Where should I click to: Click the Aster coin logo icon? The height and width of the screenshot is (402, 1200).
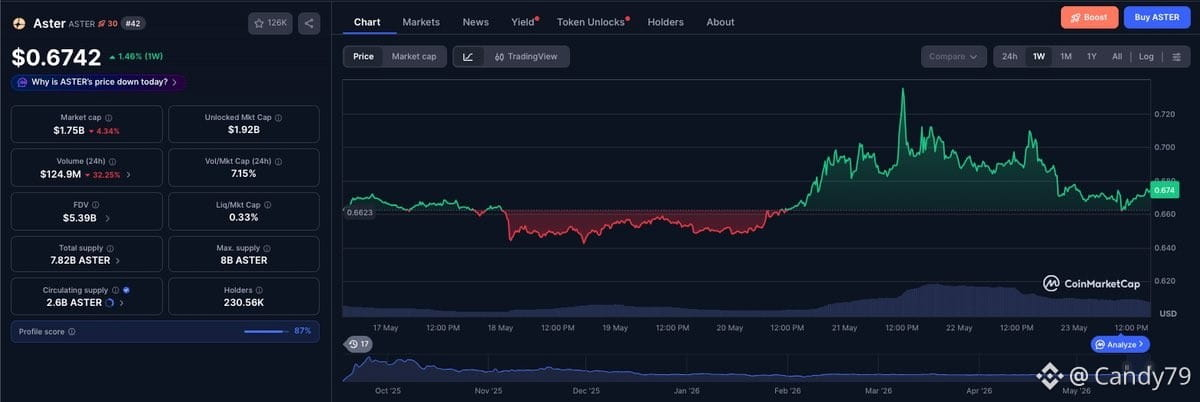point(18,22)
